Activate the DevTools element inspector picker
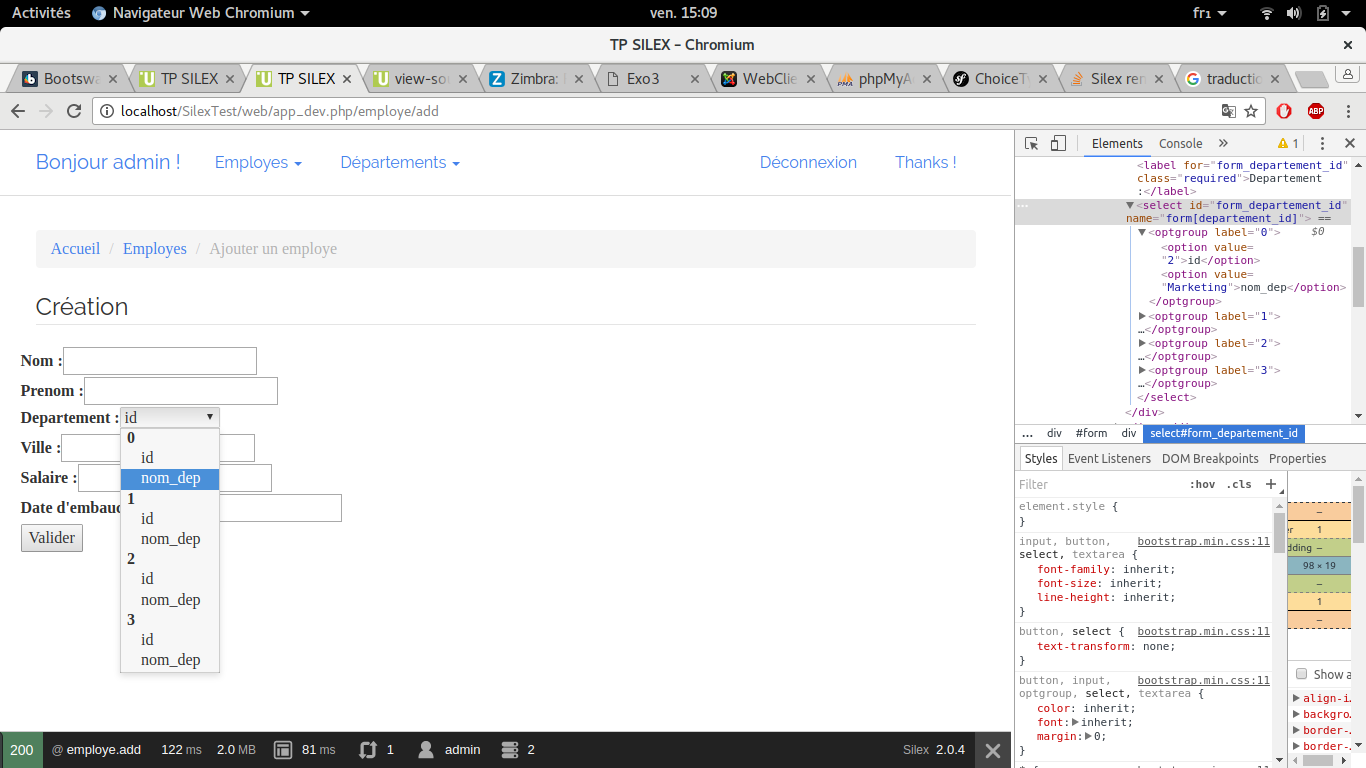 pyautogui.click(x=1032, y=143)
